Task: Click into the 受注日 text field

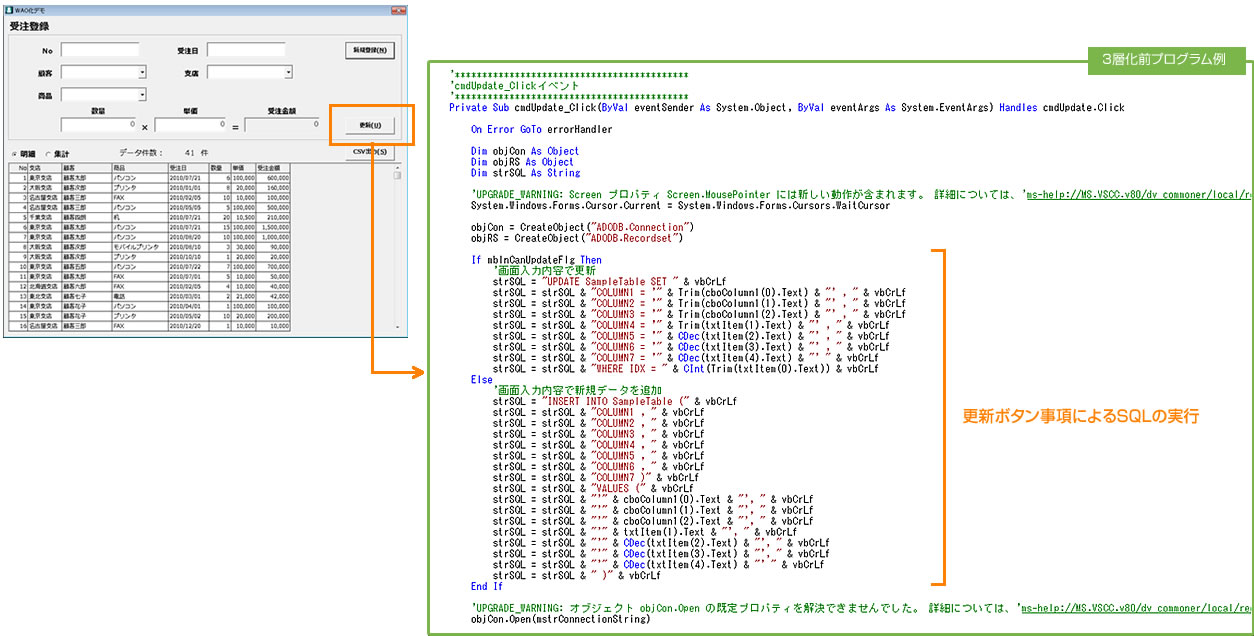Action: [246, 49]
